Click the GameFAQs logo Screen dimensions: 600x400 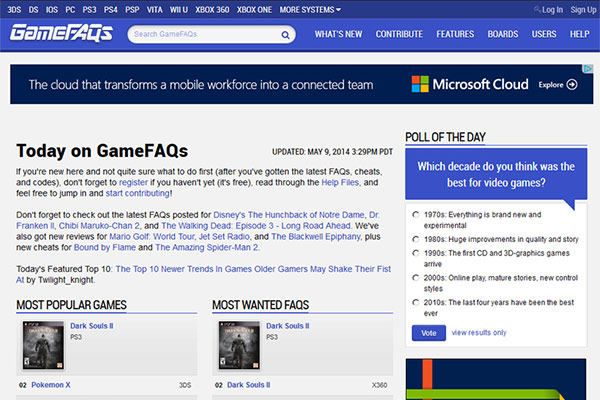[x=62, y=33]
